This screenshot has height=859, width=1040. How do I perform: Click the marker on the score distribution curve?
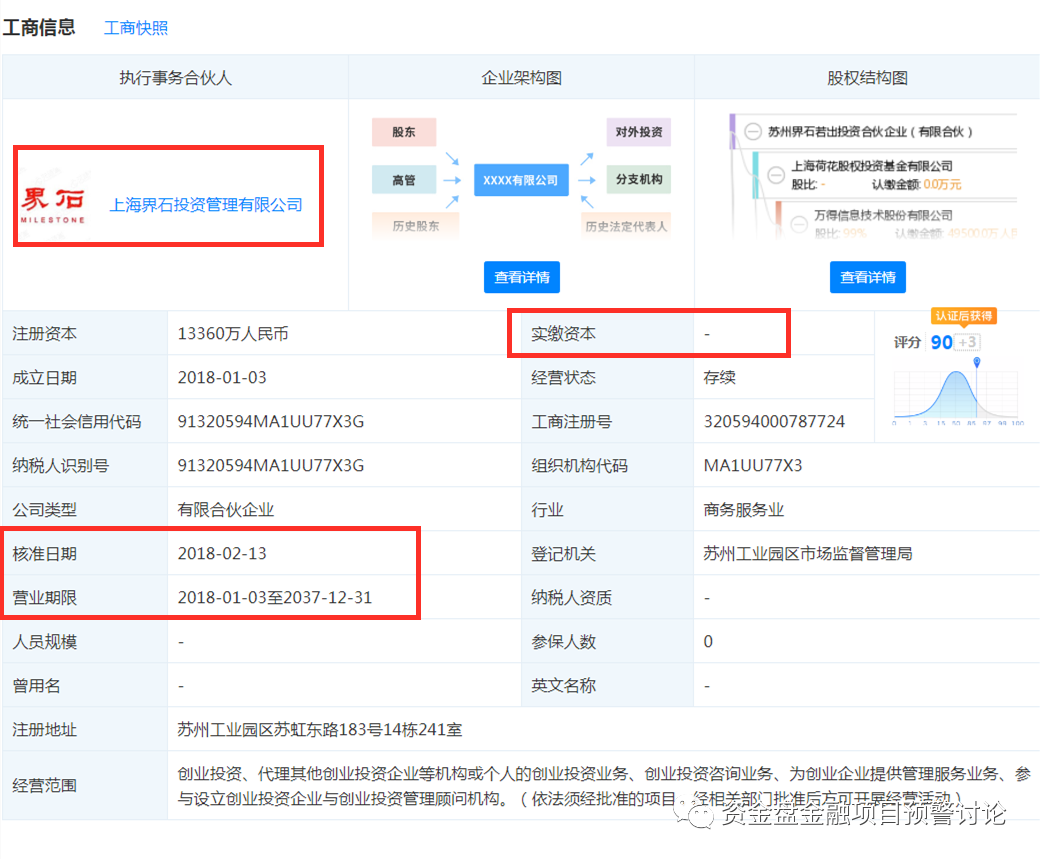coord(977,363)
